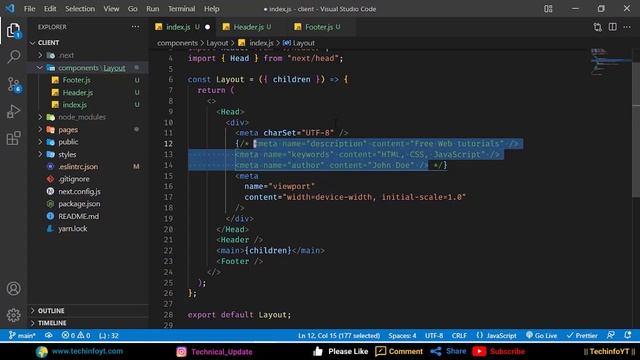
Task: Open the Source Control view
Action: pos(13,84)
